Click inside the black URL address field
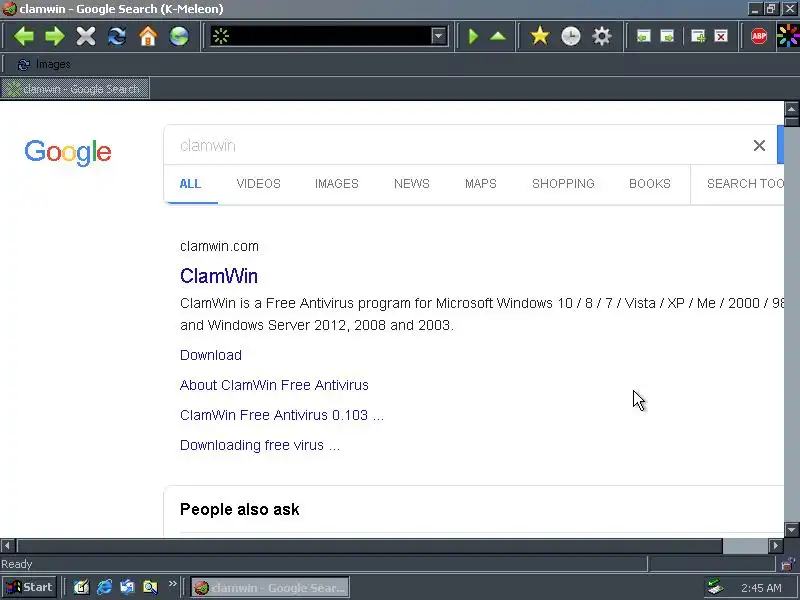The width and height of the screenshot is (800, 600). (x=331, y=36)
